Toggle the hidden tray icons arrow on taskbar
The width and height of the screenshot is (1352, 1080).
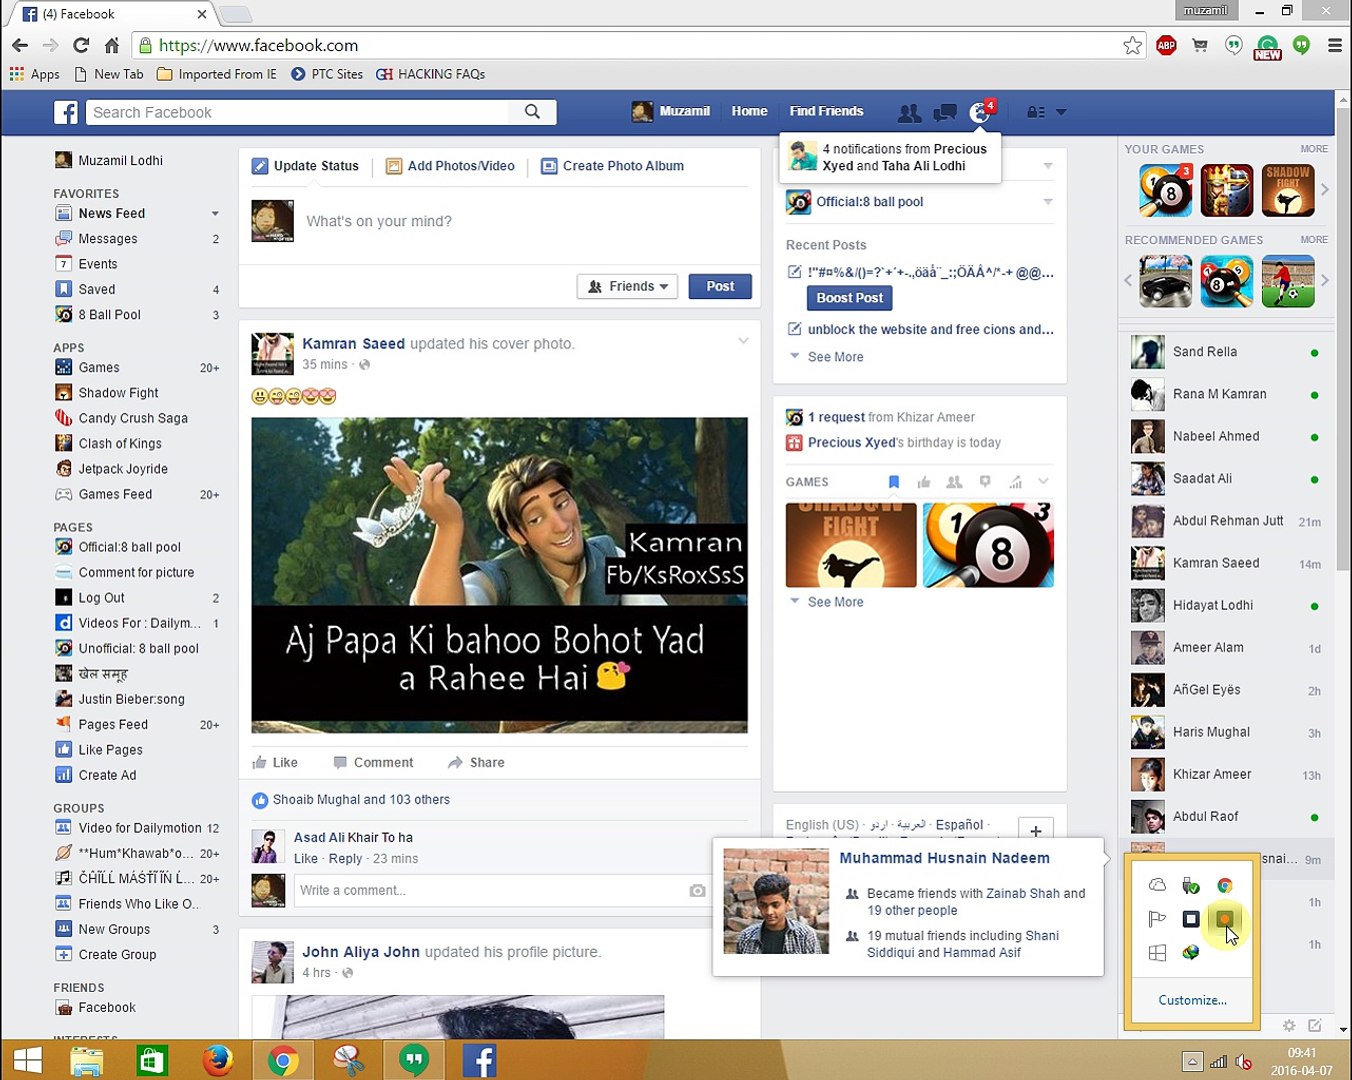[x=1192, y=1062]
